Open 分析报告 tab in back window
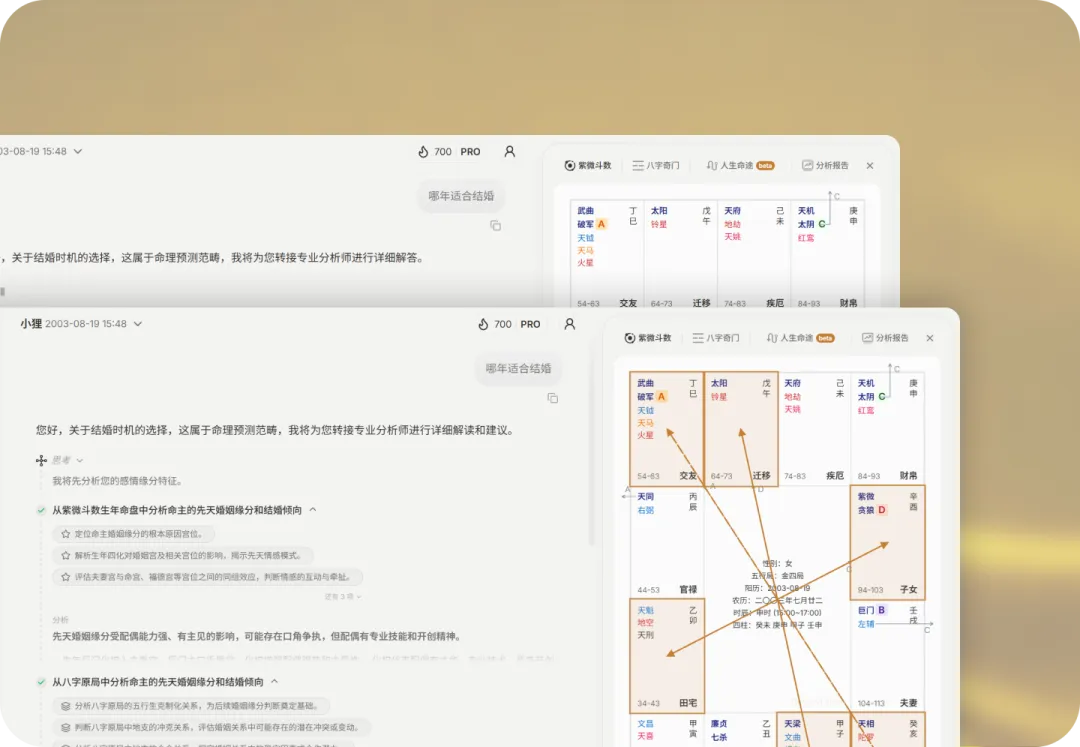This screenshot has height=747, width=1080. coord(825,165)
